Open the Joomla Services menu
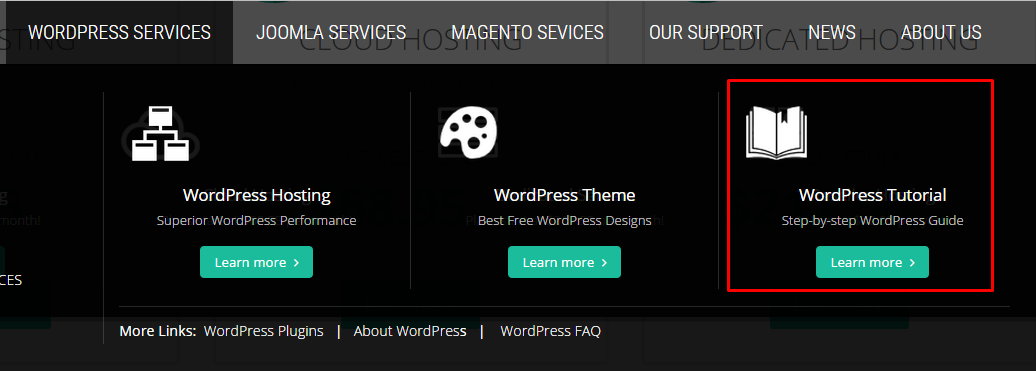 (331, 32)
